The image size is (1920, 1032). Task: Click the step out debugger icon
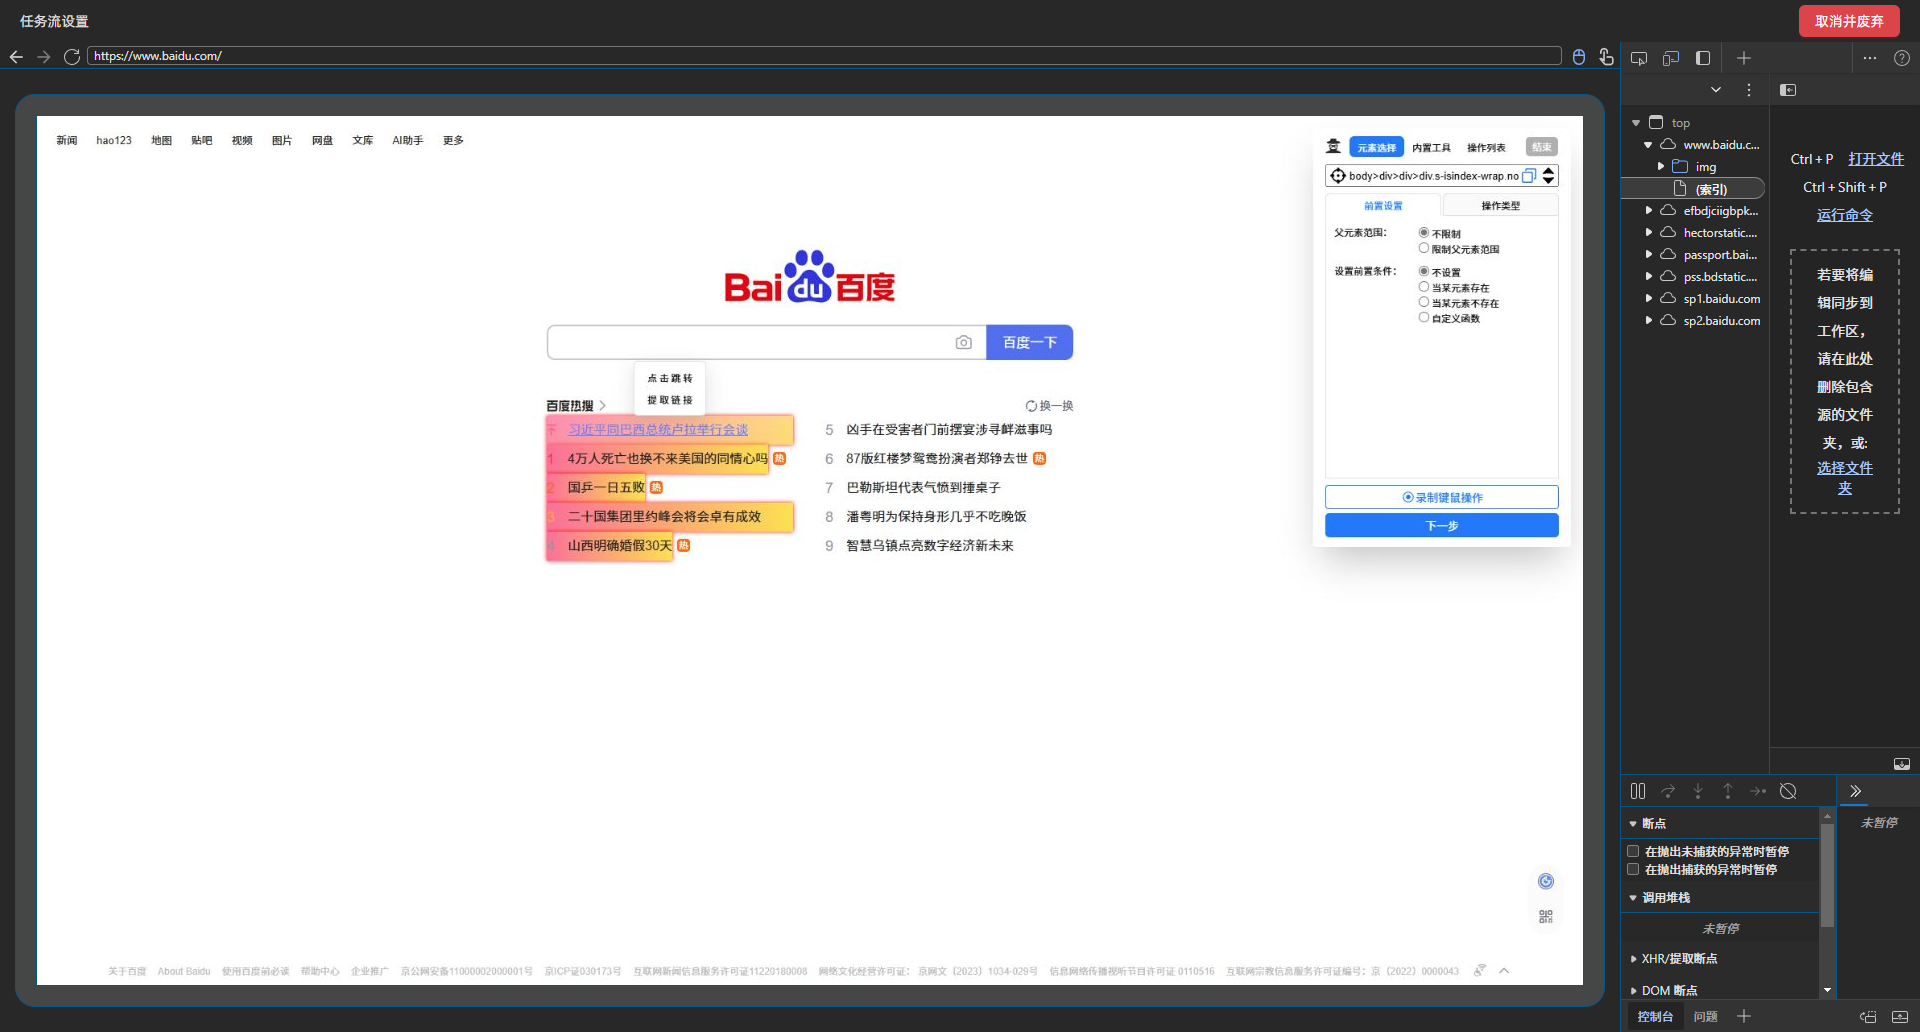(x=1728, y=791)
